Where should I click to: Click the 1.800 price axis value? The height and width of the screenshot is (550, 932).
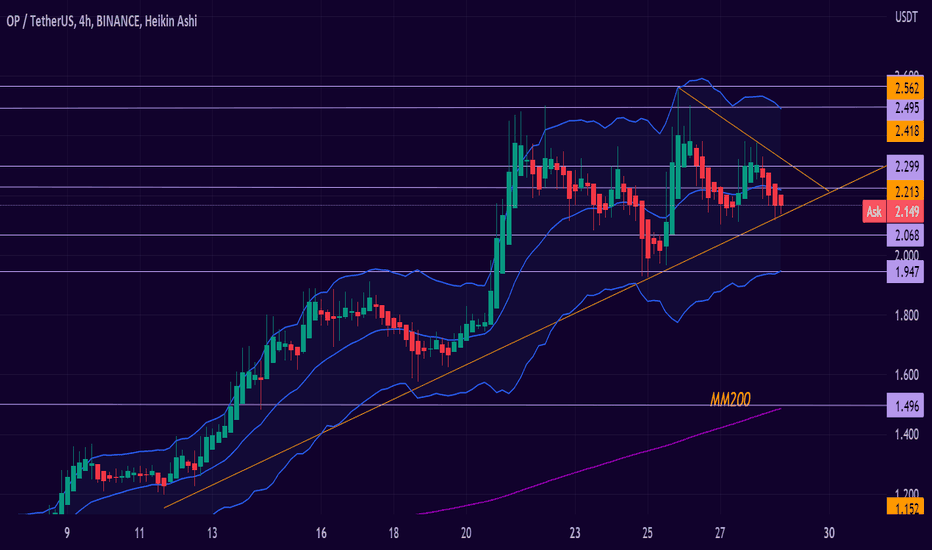(906, 315)
